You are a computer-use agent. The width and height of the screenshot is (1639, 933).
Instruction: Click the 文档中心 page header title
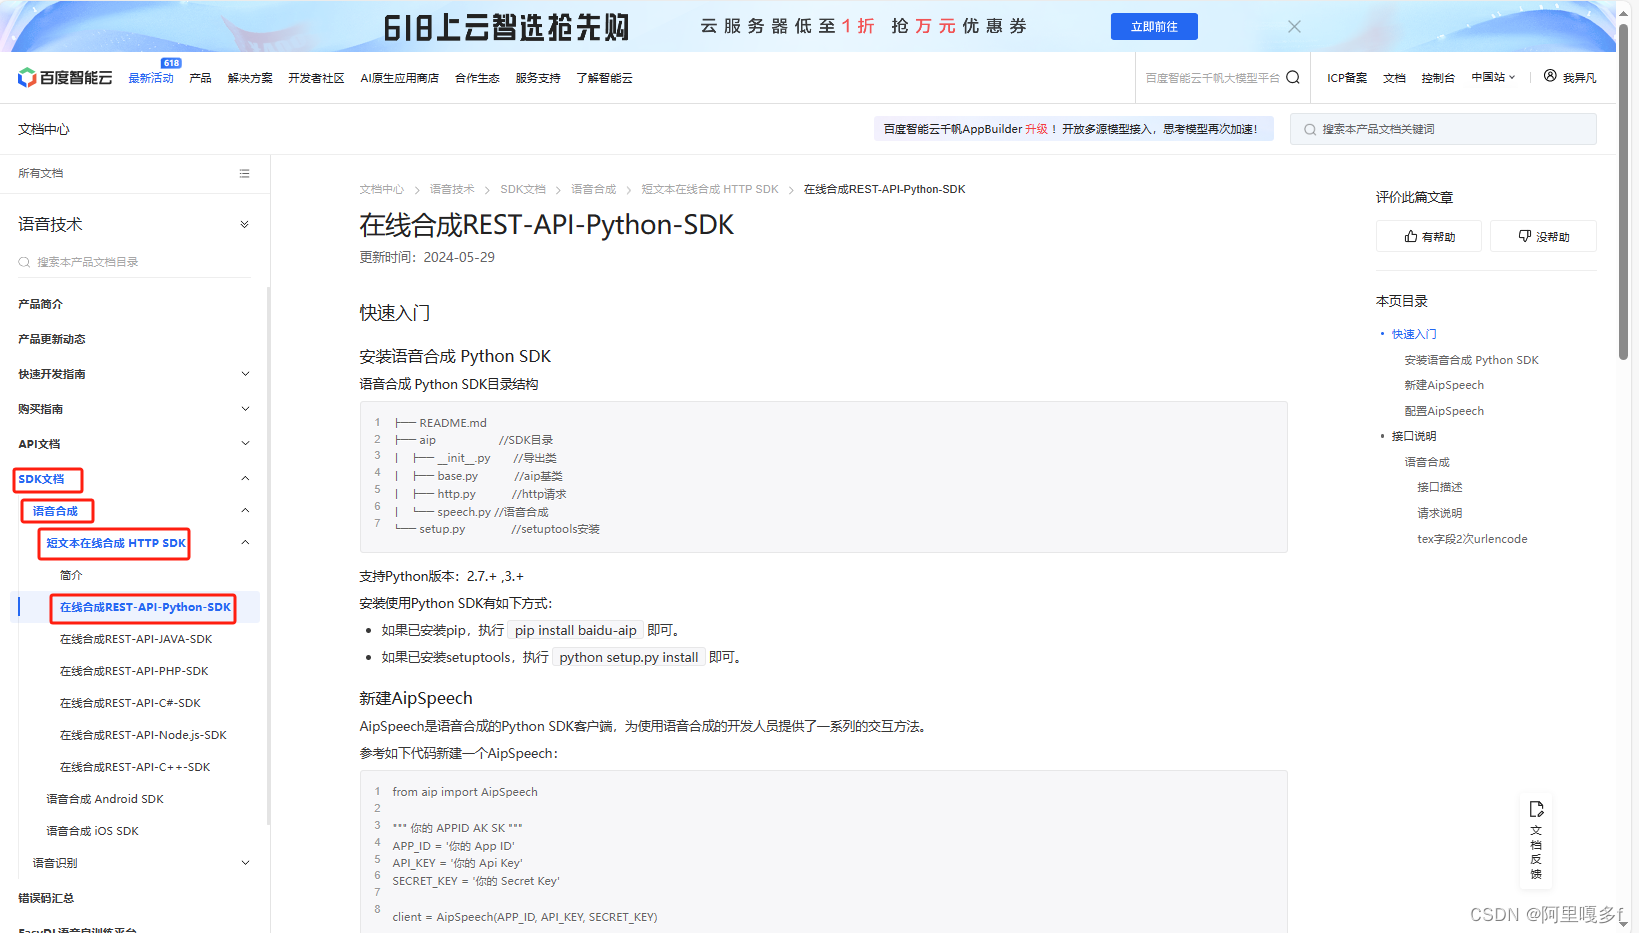point(44,129)
